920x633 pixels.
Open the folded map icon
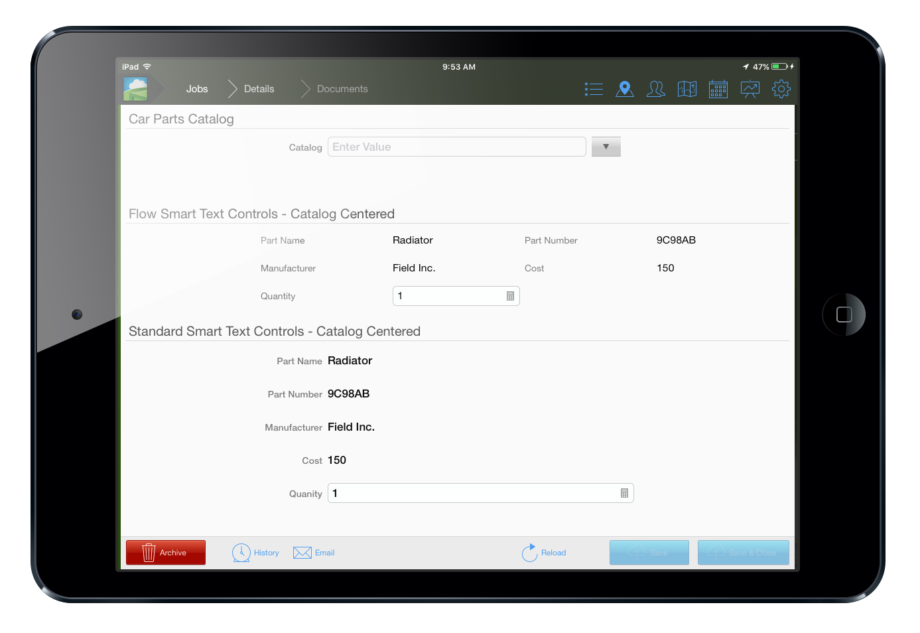[x=687, y=89]
